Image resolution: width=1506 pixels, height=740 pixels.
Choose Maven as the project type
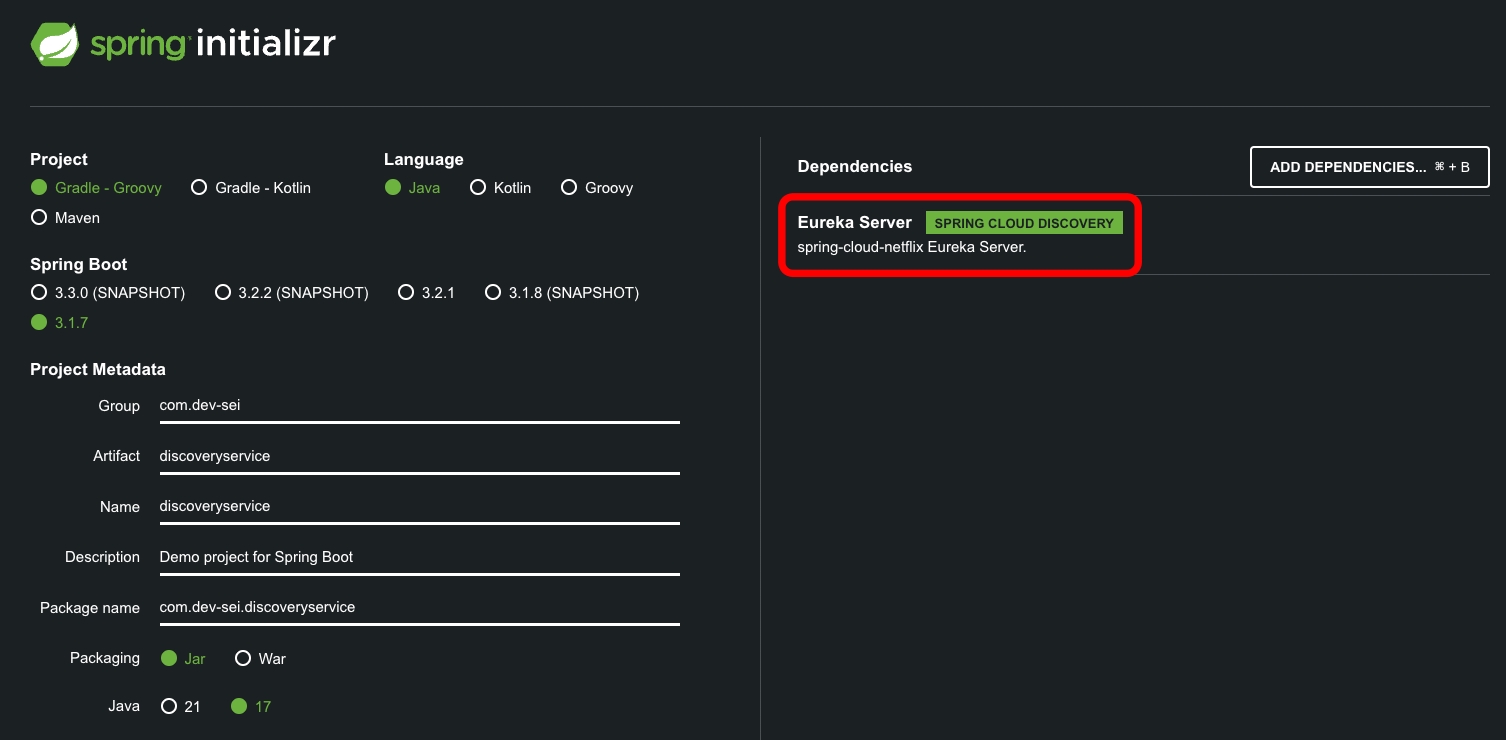click(x=65, y=218)
